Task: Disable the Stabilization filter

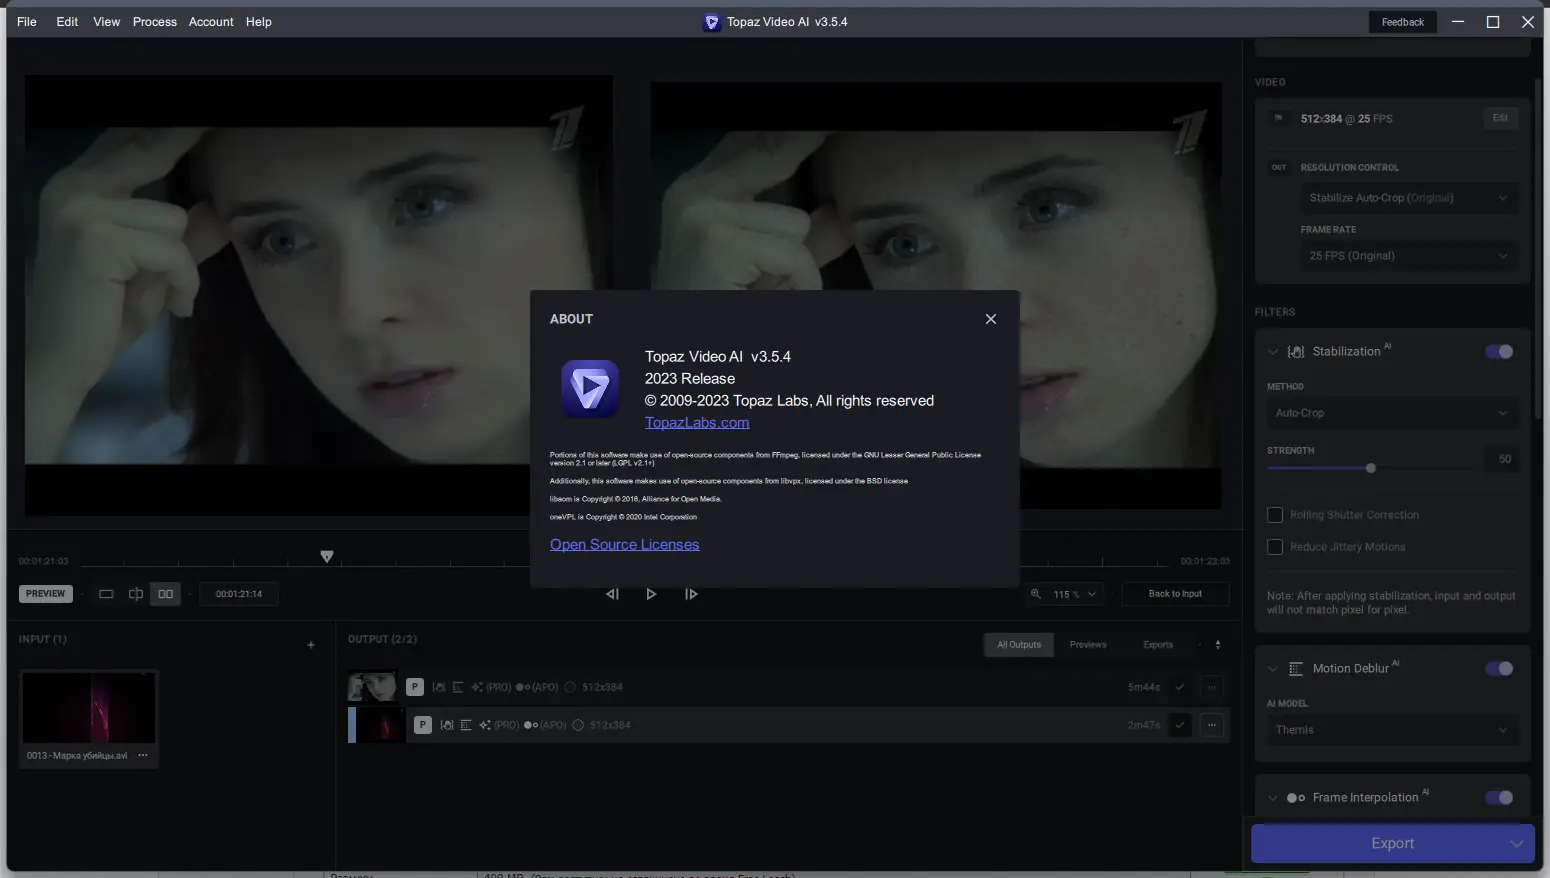Action: point(1499,351)
